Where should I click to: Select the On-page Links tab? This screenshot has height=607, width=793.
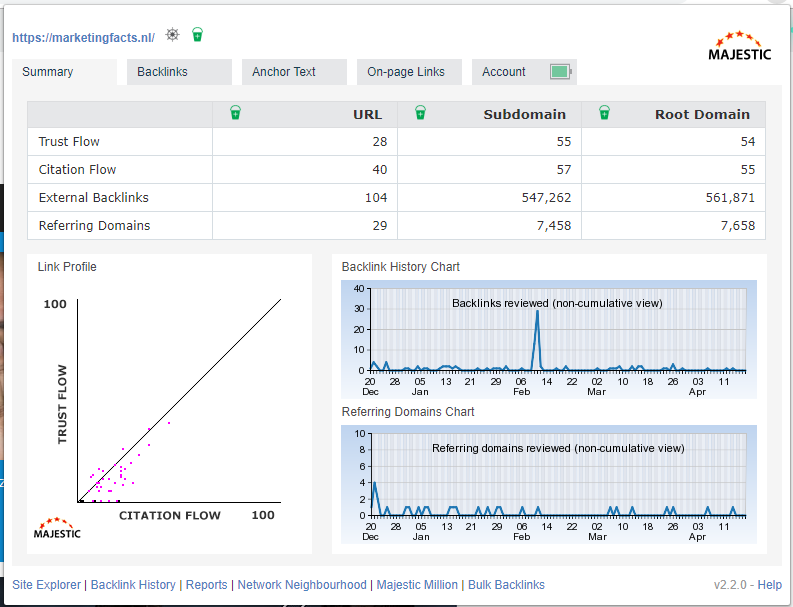(x=405, y=72)
